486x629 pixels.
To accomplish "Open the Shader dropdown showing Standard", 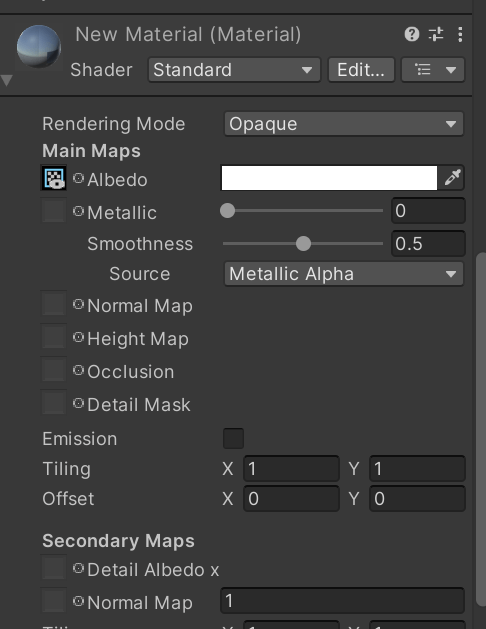I will point(234,70).
